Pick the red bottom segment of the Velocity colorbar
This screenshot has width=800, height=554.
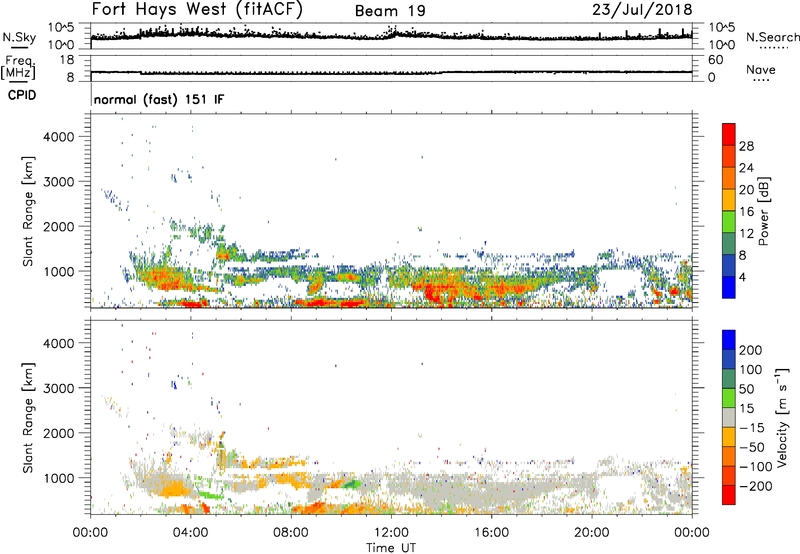click(729, 495)
